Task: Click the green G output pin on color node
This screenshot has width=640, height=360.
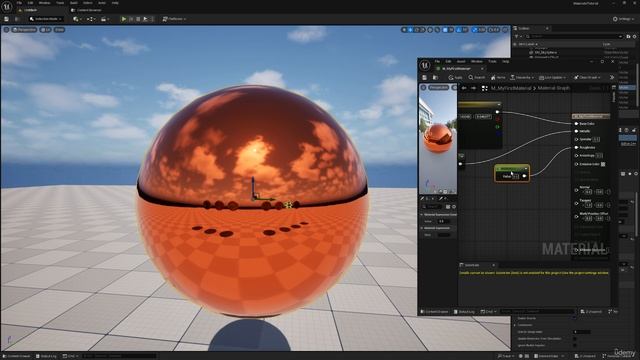Action: pos(498,127)
